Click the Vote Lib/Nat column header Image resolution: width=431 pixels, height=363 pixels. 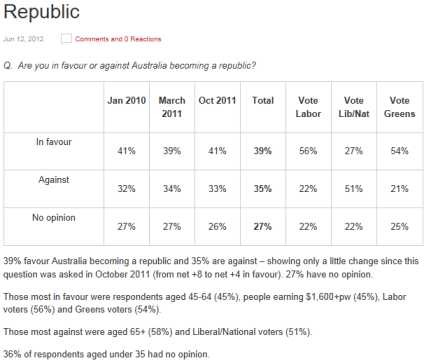[x=354, y=107]
